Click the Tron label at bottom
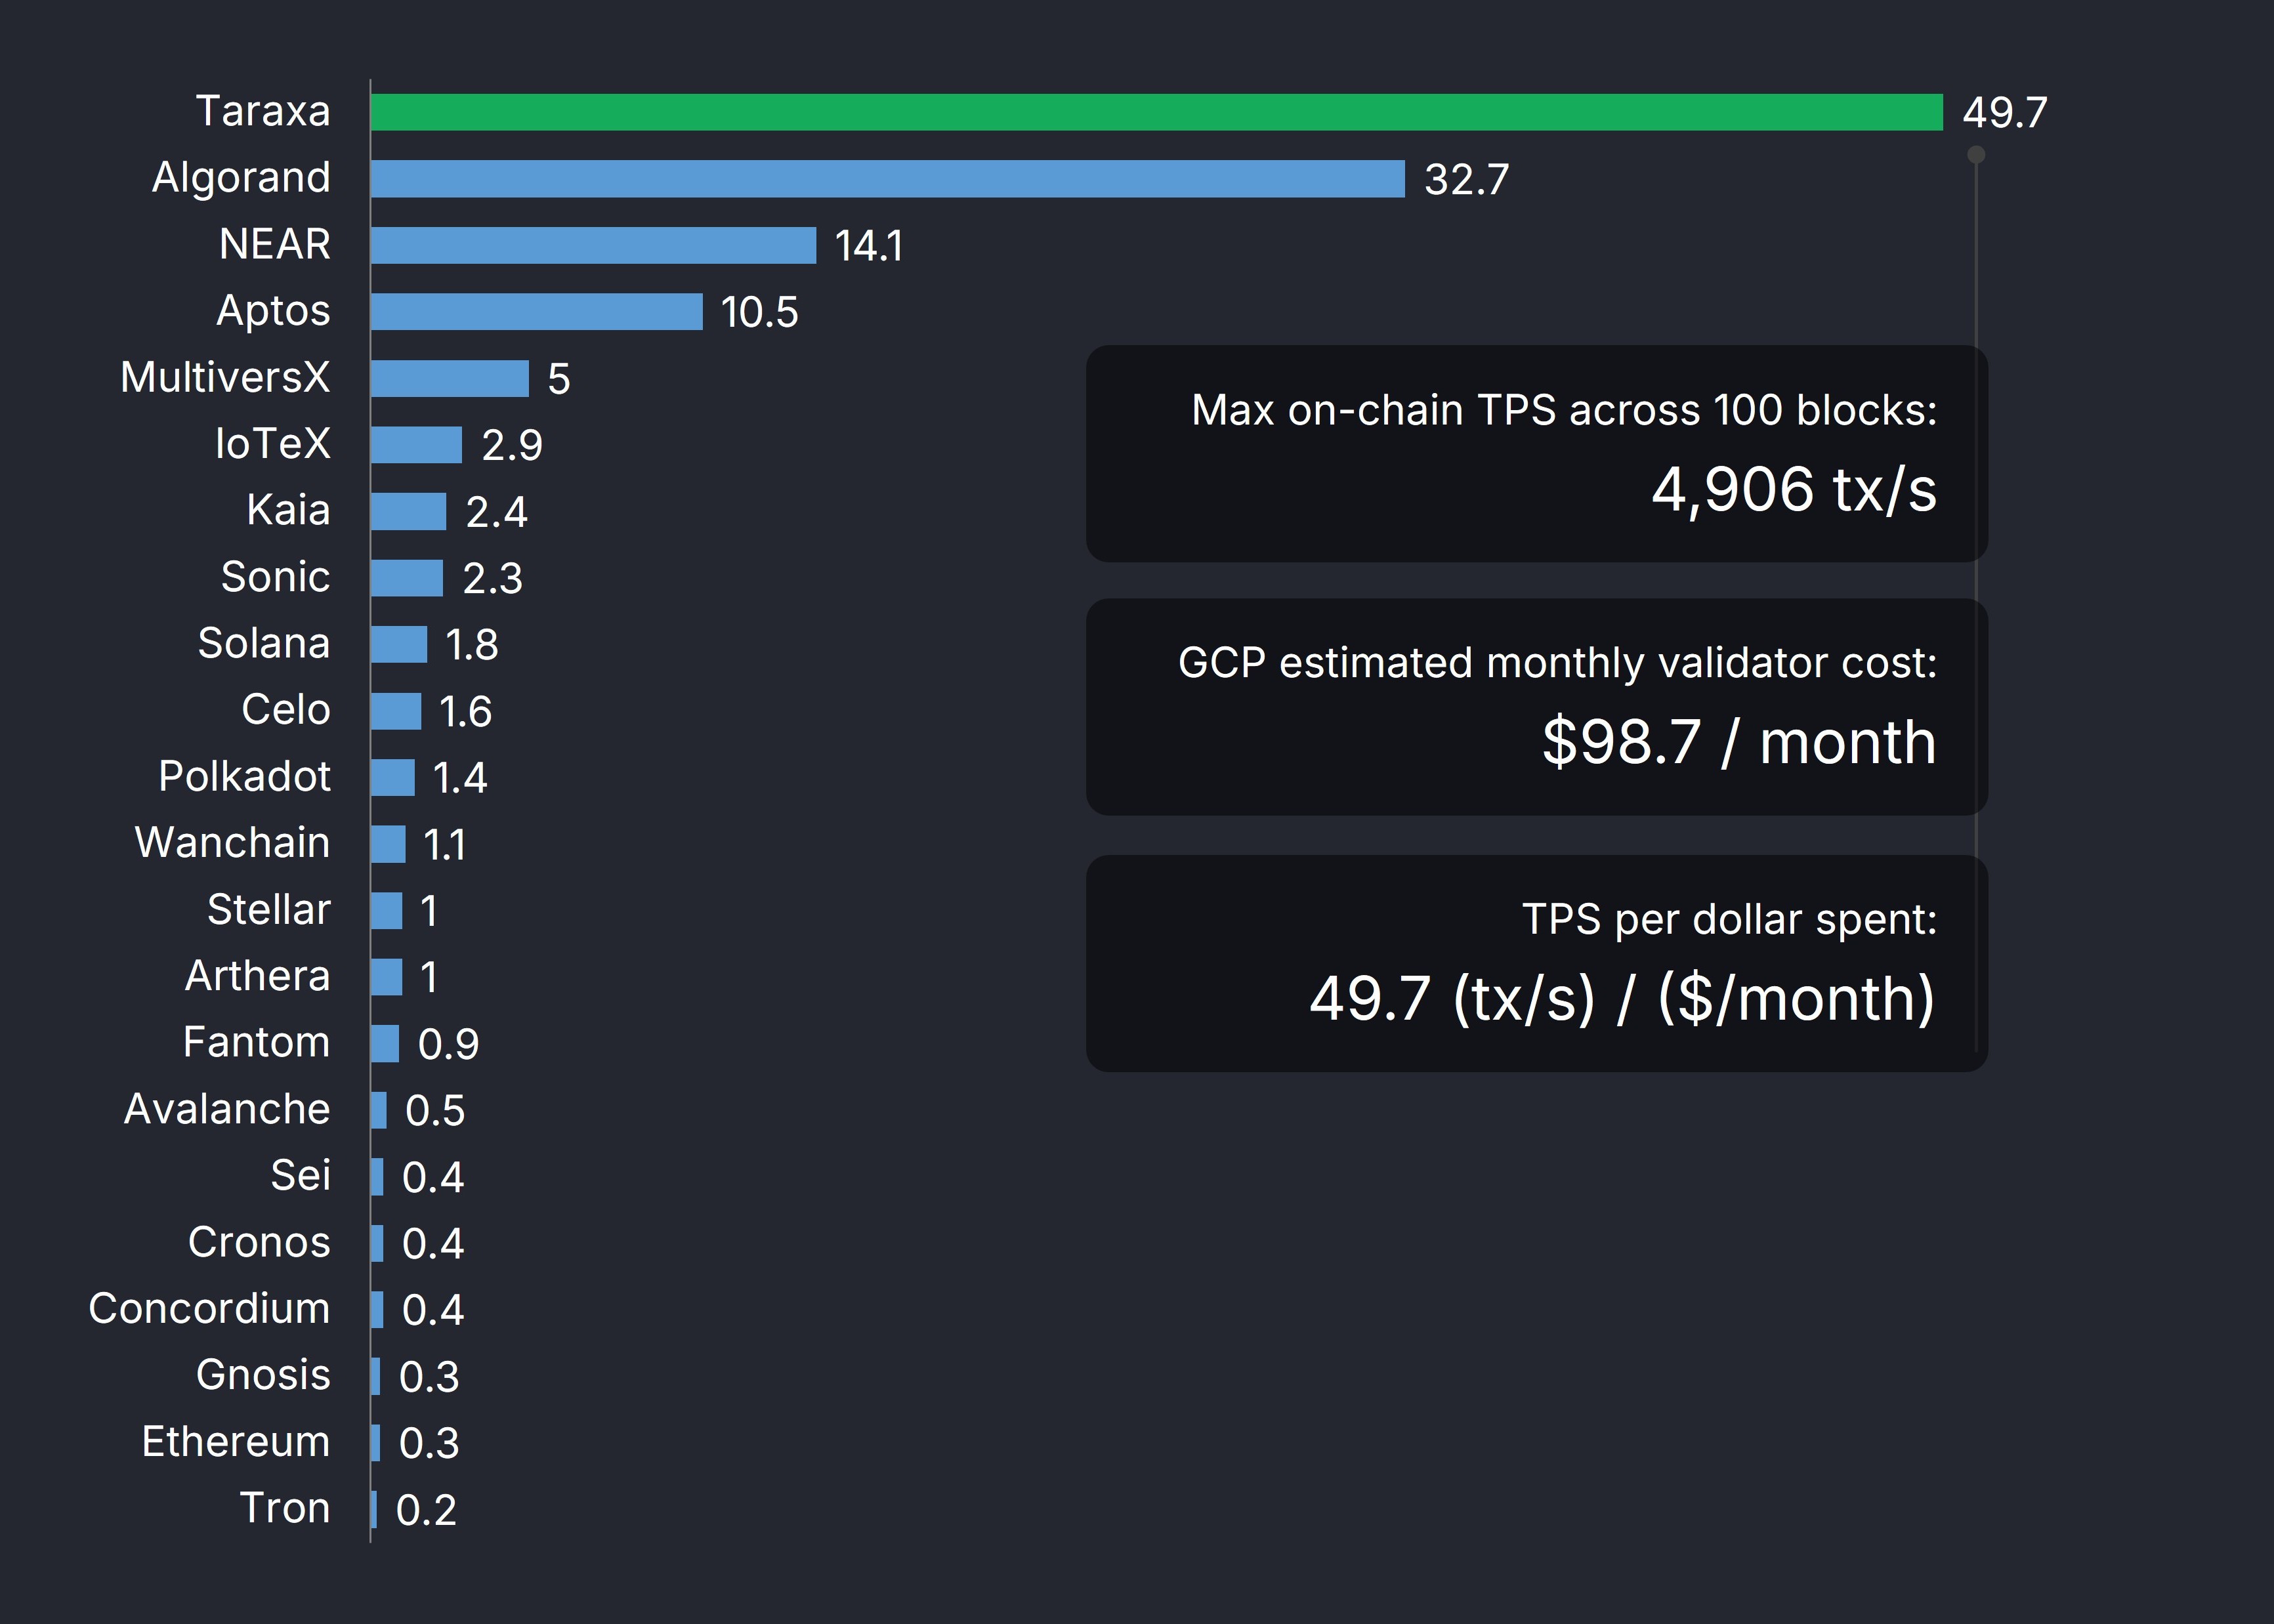 (285, 1508)
